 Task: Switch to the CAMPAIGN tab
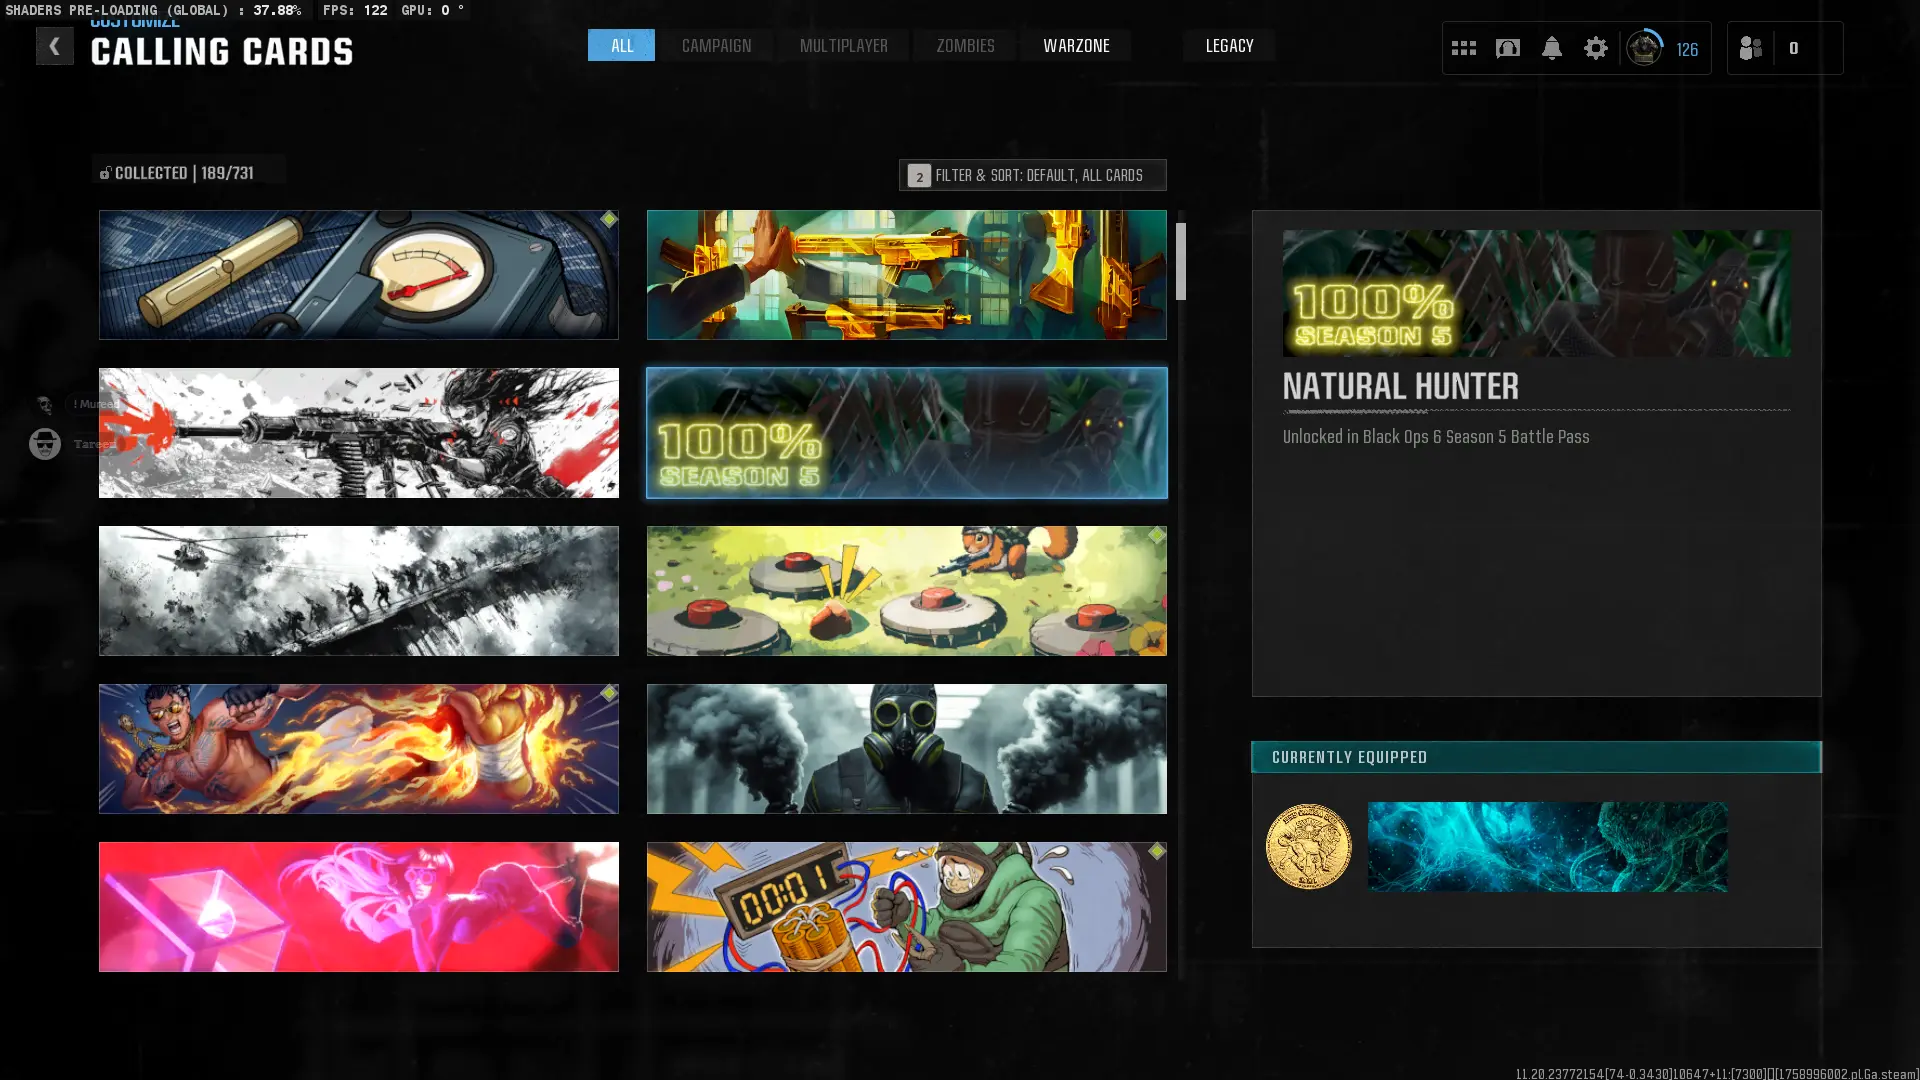(716, 45)
